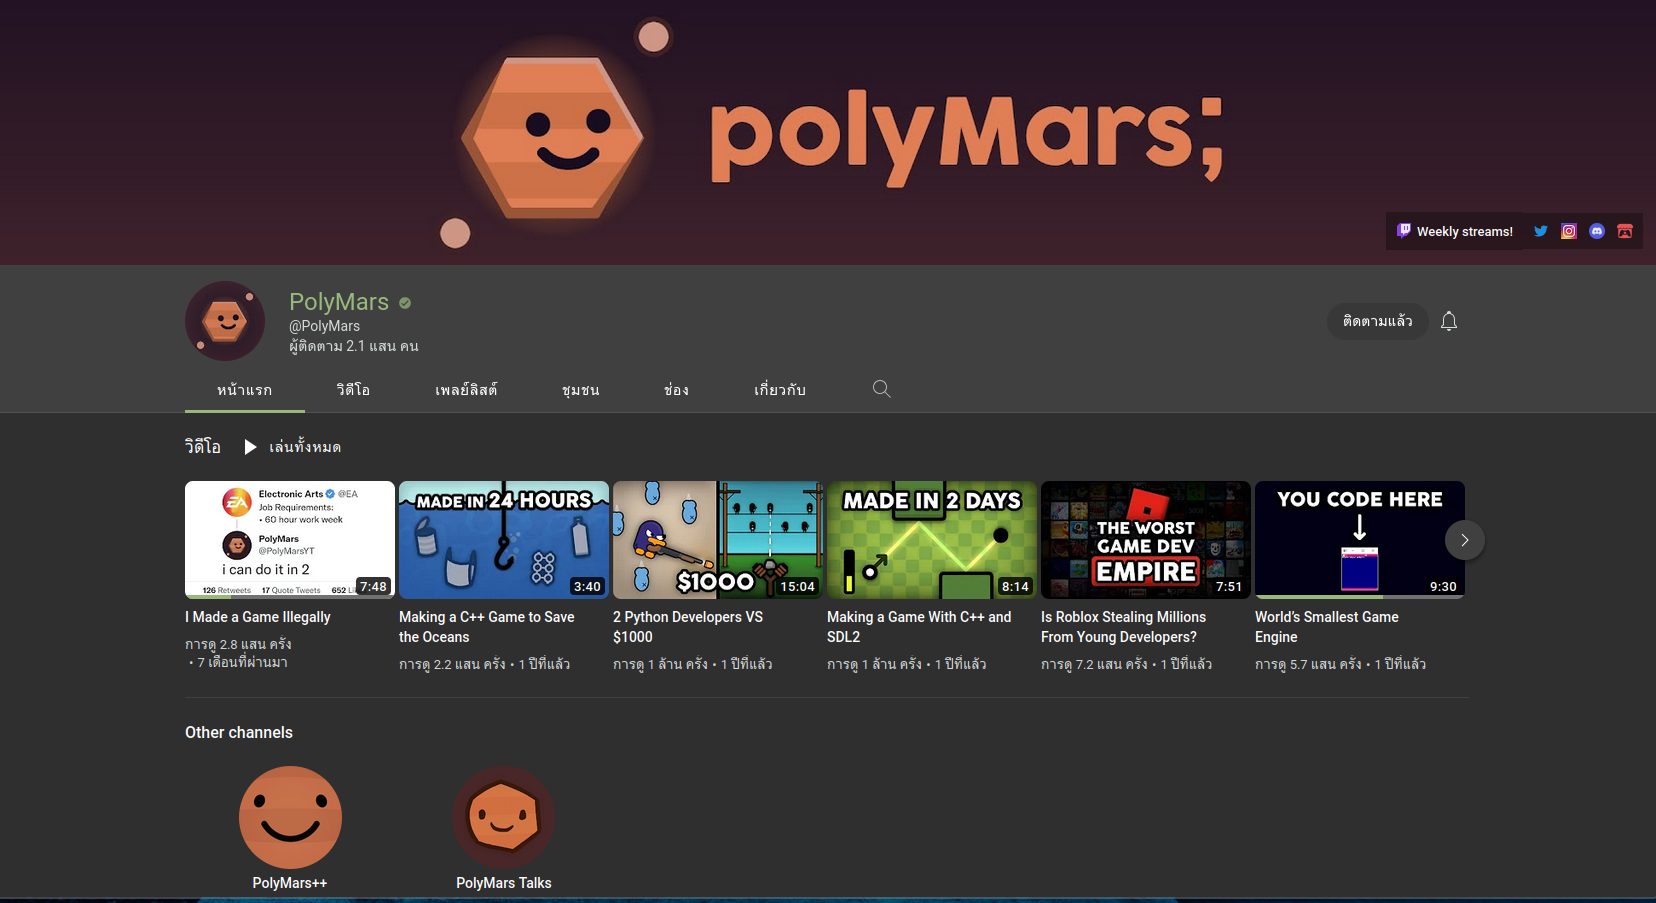The width and height of the screenshot is (1656, 903).
Task: Unsubscribe using the ติดตามแล้ว button
Action: [1377, 321]
